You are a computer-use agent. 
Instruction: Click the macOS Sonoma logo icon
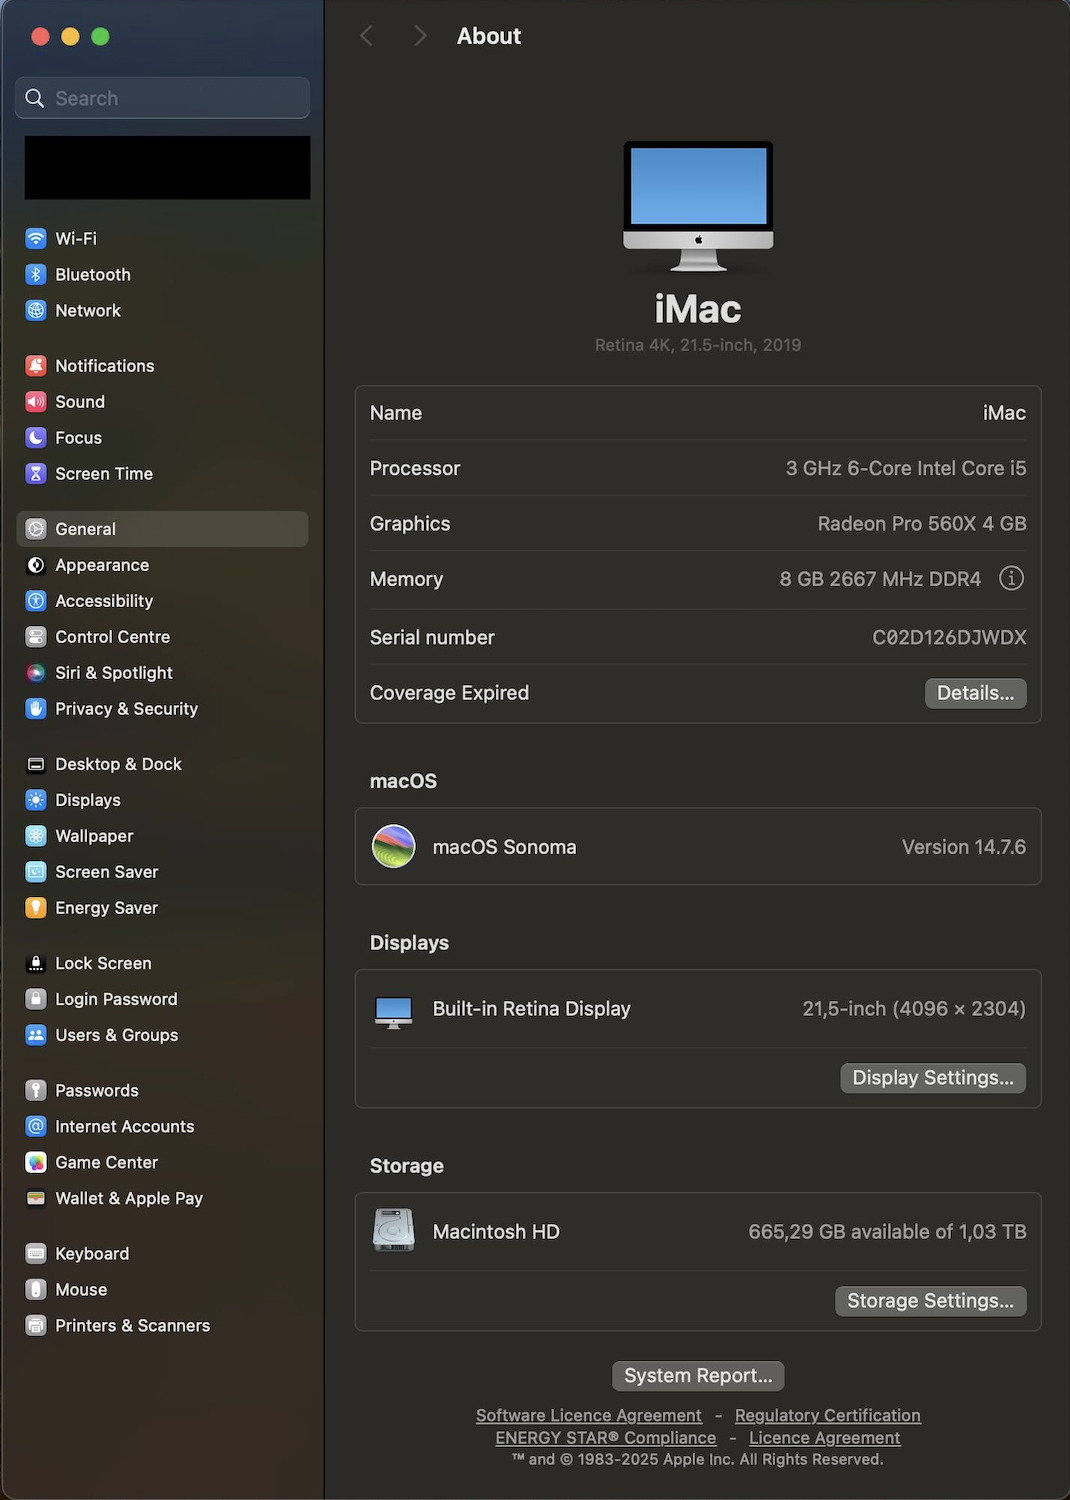pos(394,846)
